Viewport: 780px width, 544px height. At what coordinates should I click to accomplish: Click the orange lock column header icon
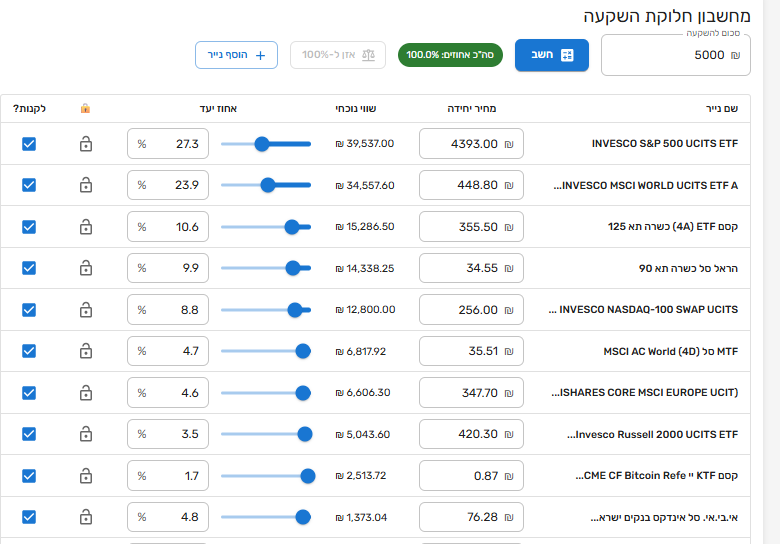pos(85,108)
